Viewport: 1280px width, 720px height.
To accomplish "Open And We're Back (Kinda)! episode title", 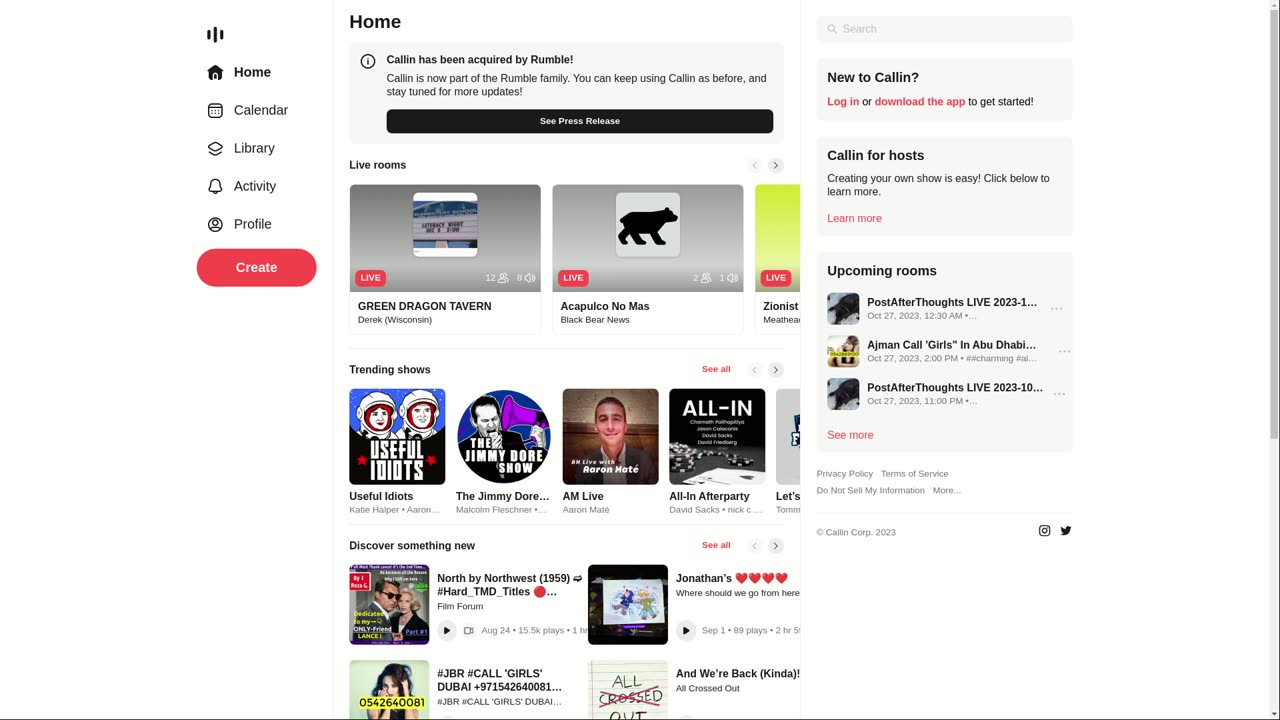I will tap(738, 674).
